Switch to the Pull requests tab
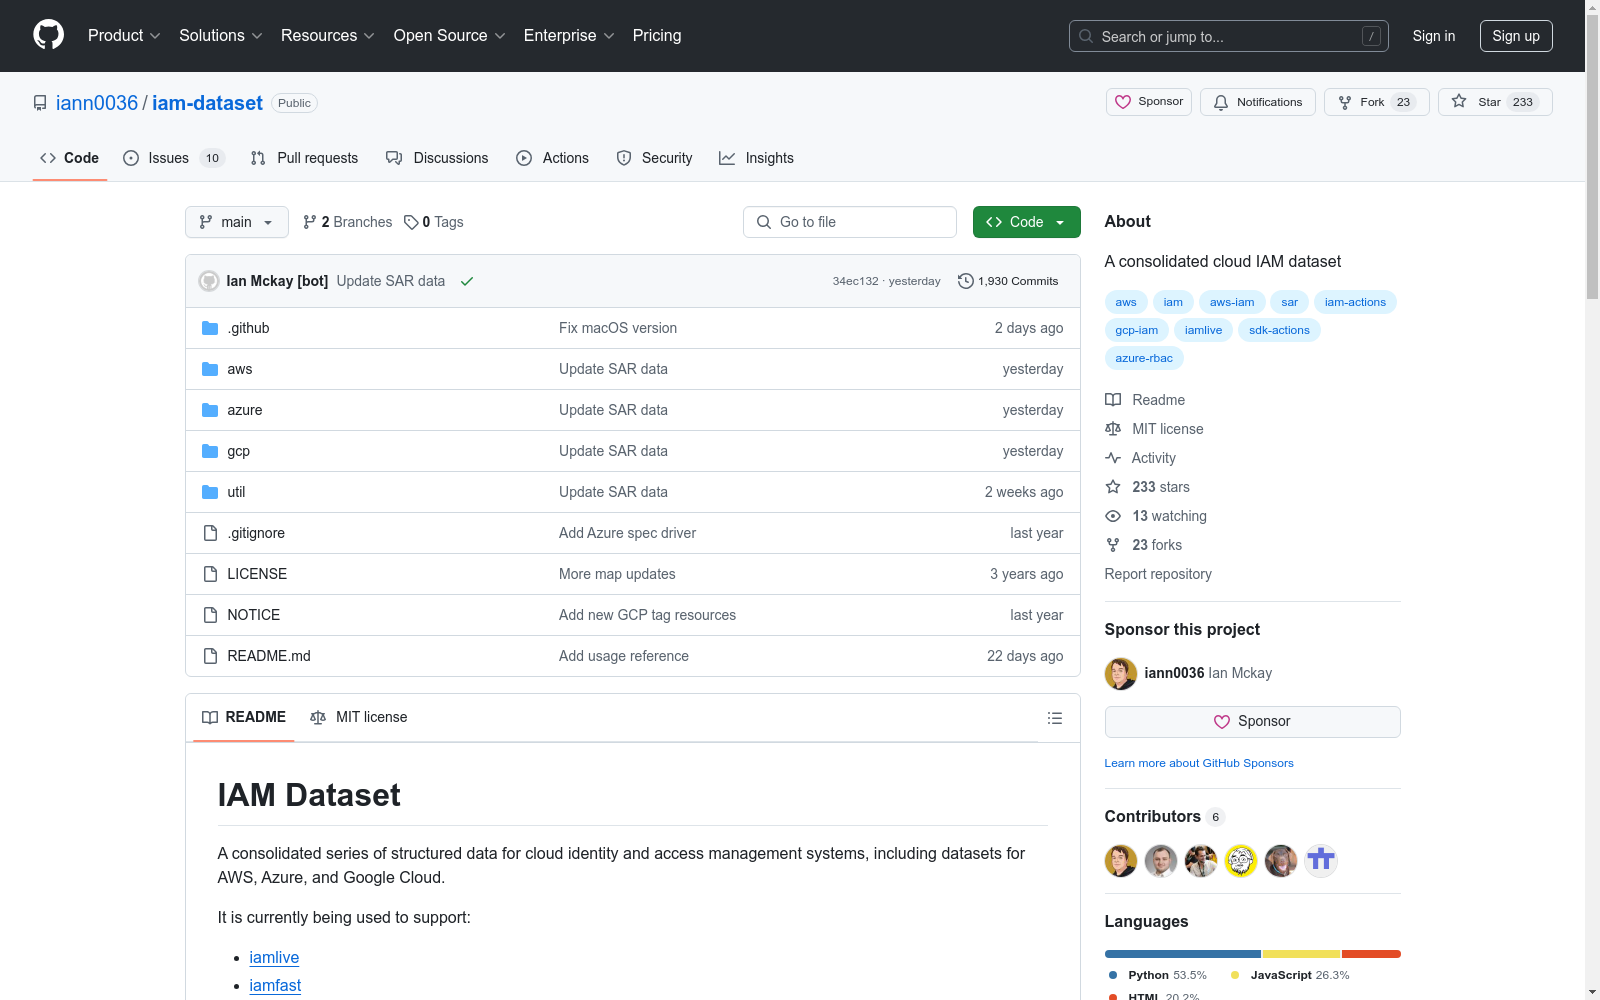The height and width of the screenshot is (1000, 1600). [304, 158]
